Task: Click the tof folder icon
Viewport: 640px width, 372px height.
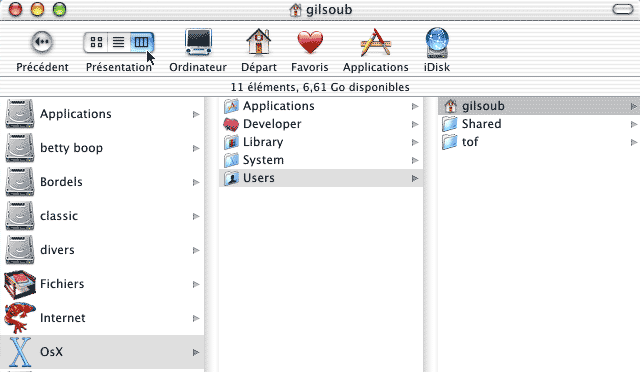Action: [x=450, y=142]
